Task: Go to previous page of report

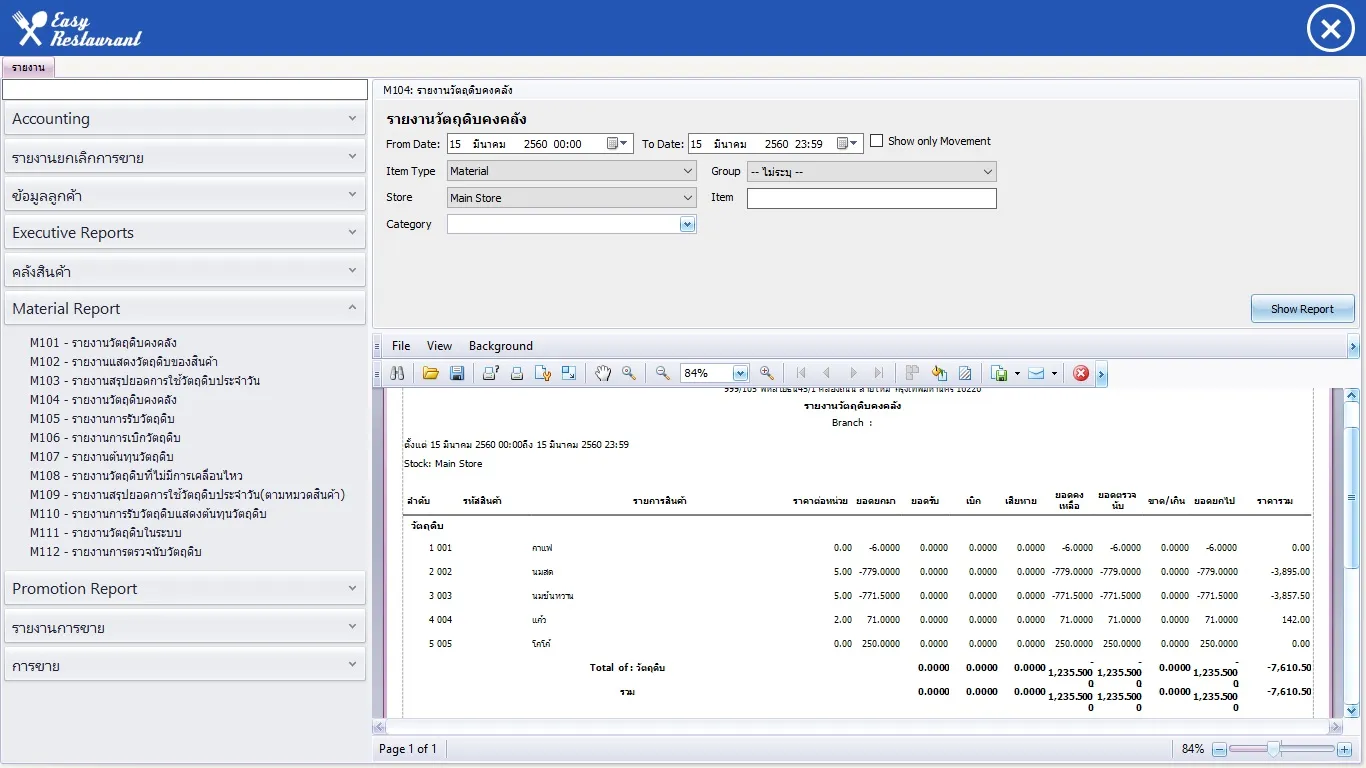Action: coord(827,373)
